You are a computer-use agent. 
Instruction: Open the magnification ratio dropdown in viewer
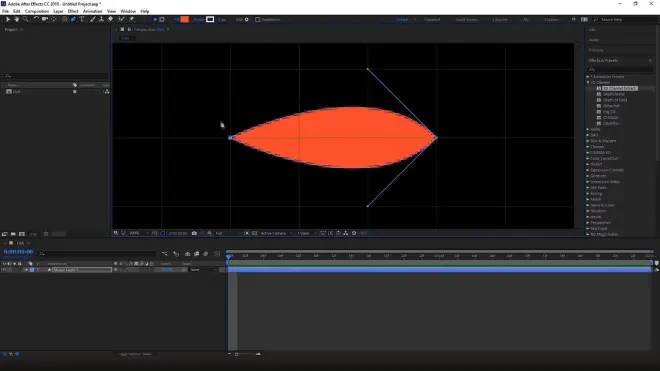(x=139, y=233)
